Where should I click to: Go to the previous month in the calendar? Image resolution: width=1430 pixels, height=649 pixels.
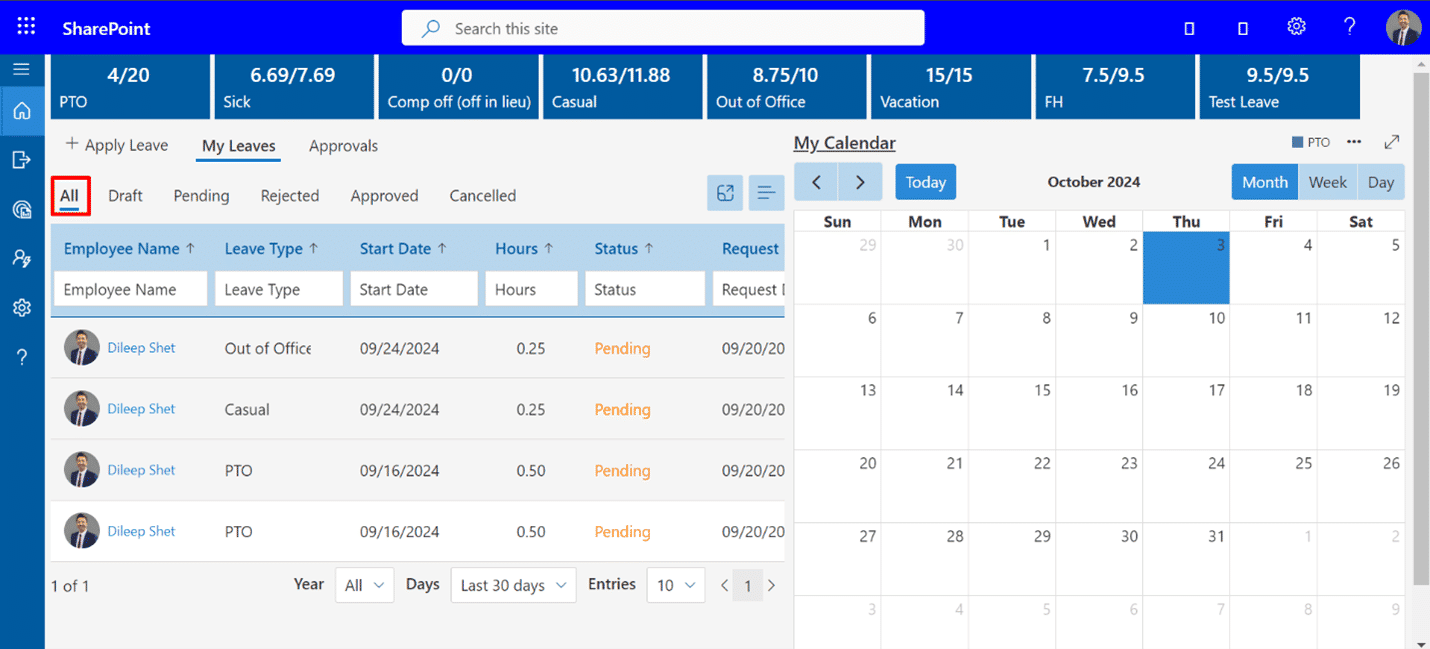817,182
